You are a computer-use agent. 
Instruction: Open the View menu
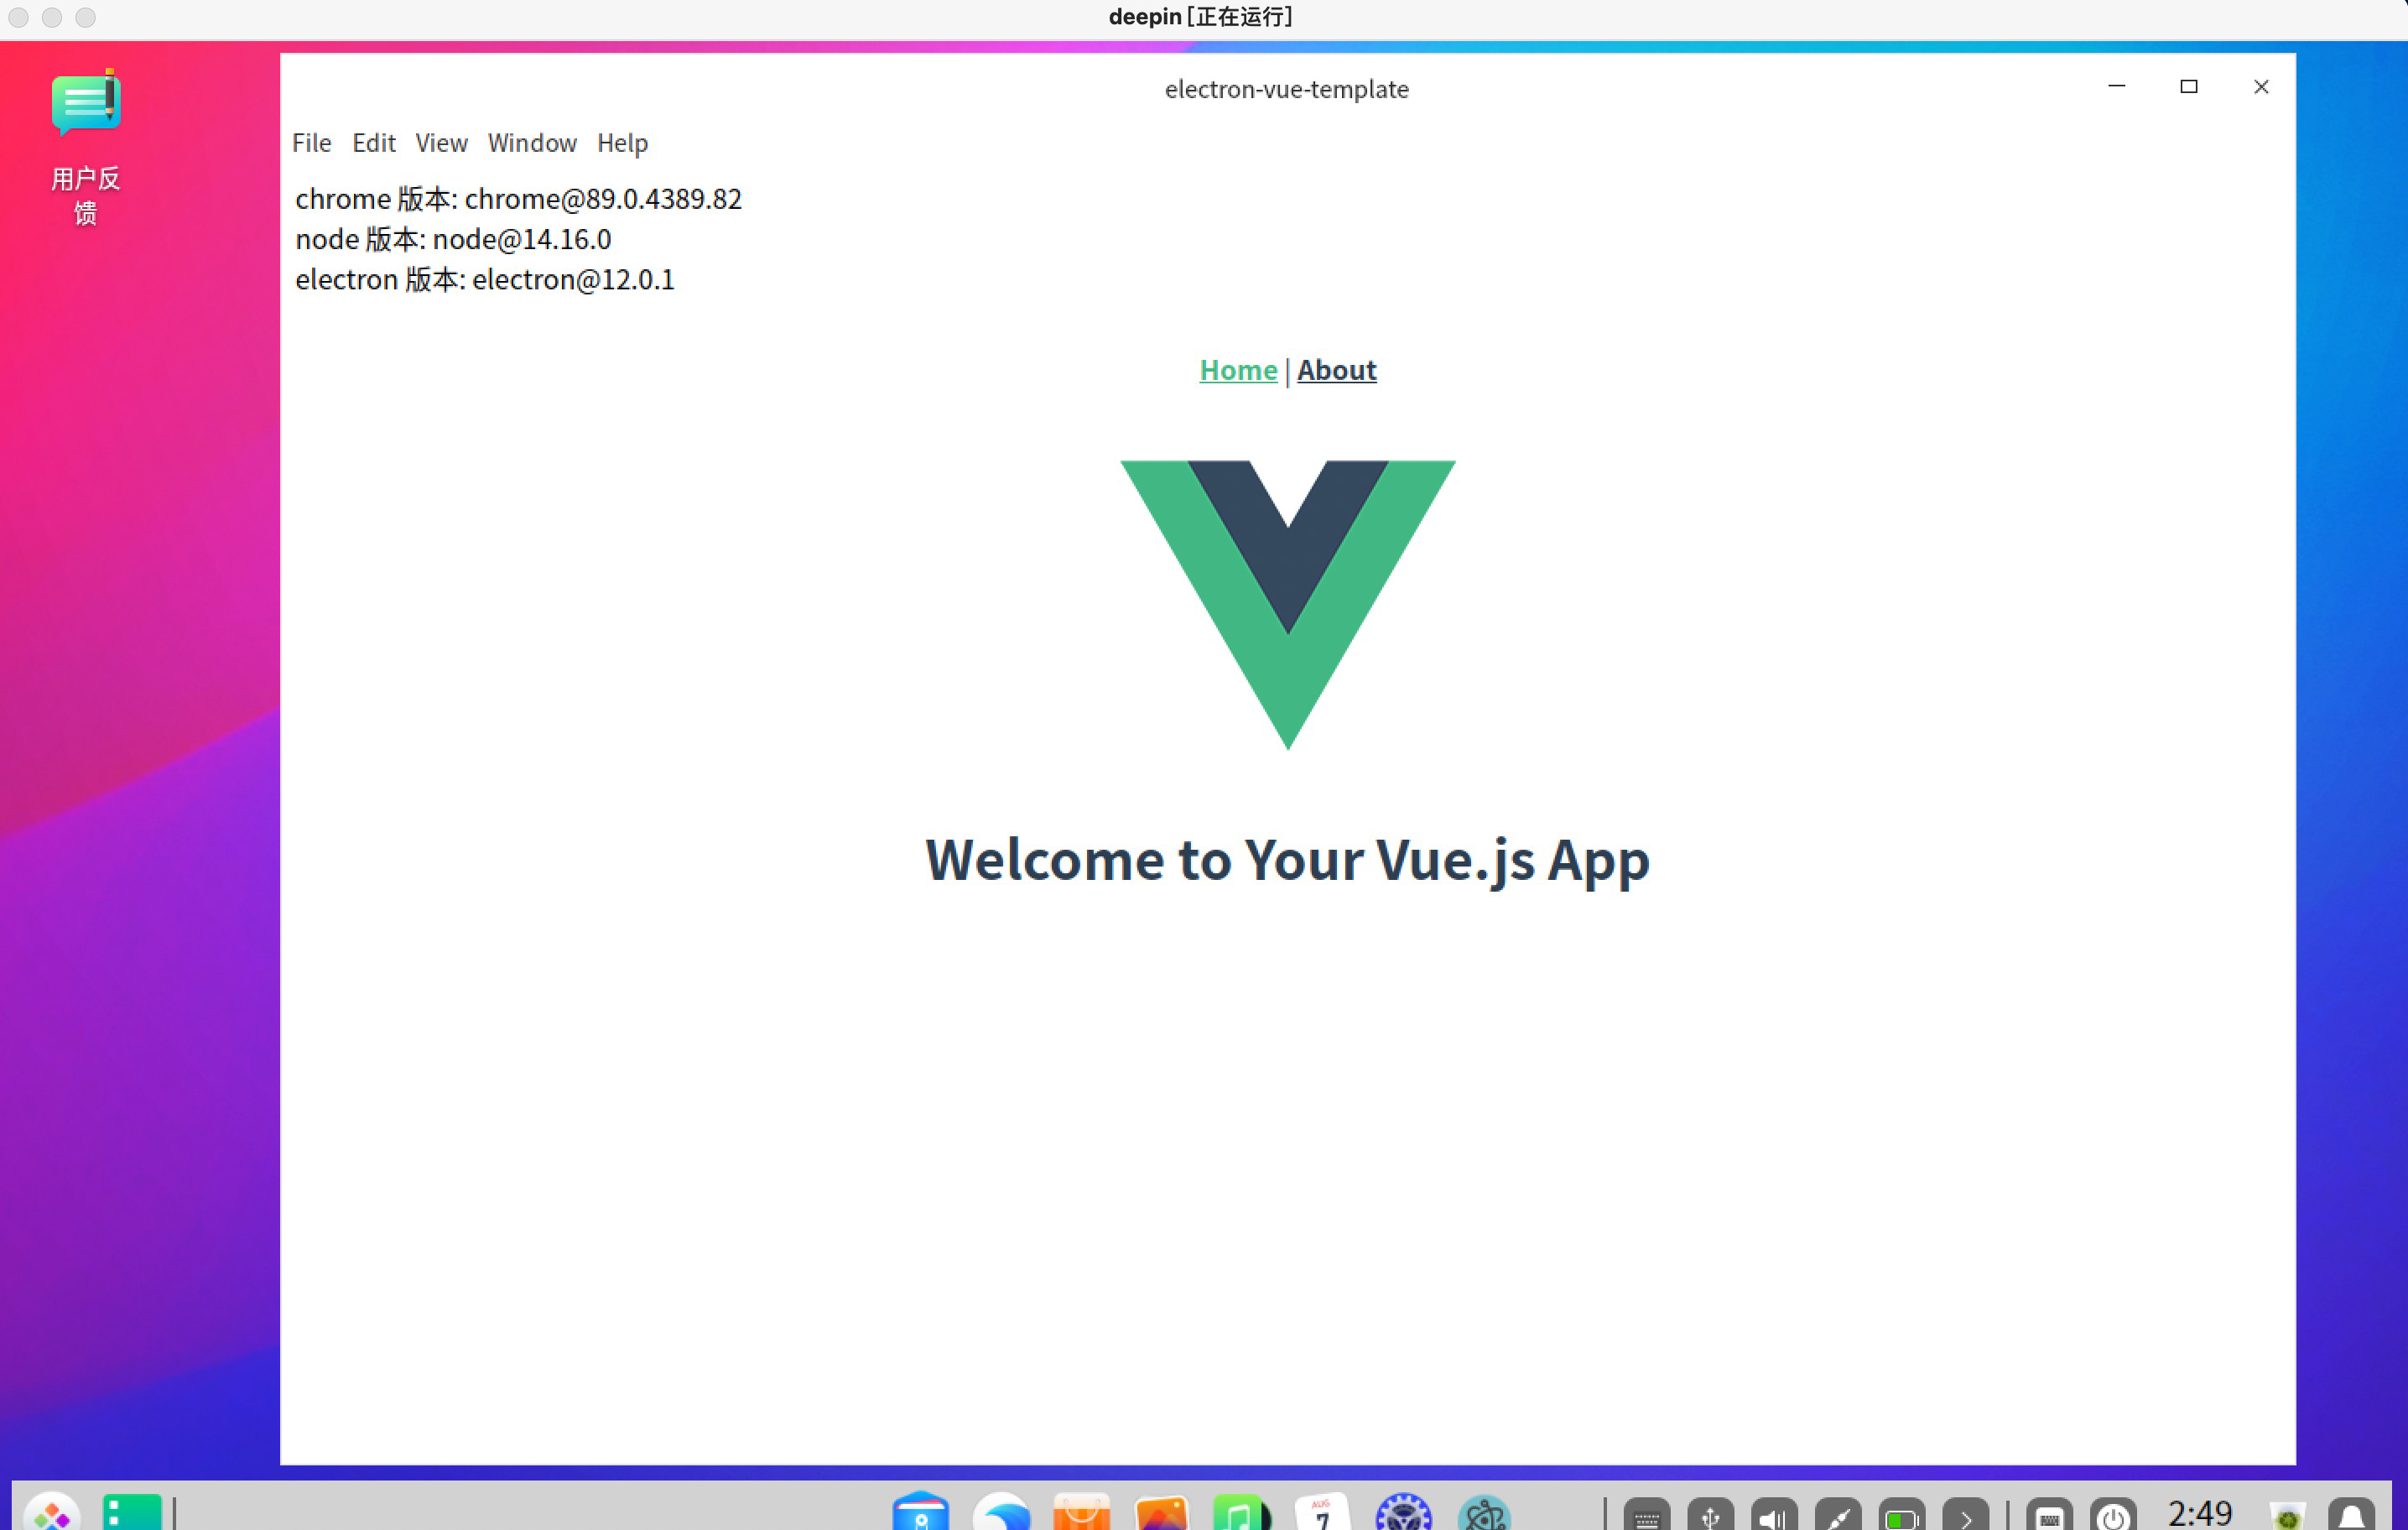coord(441,143)
